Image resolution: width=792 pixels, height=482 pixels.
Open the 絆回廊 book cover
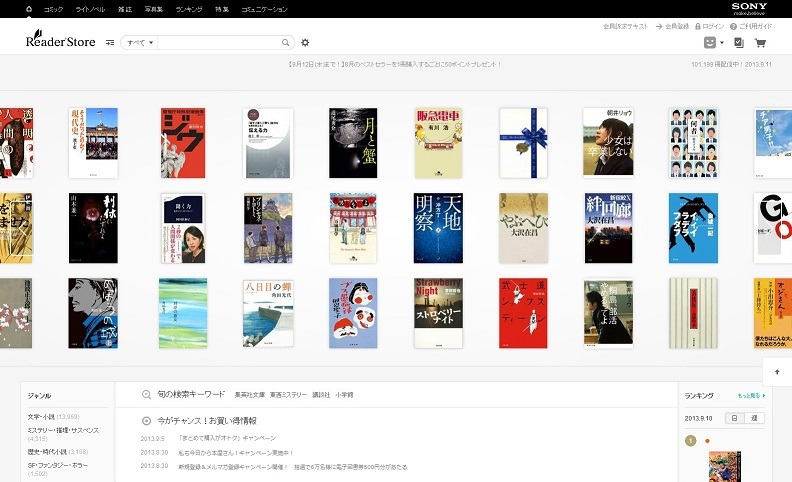point(608,228)
